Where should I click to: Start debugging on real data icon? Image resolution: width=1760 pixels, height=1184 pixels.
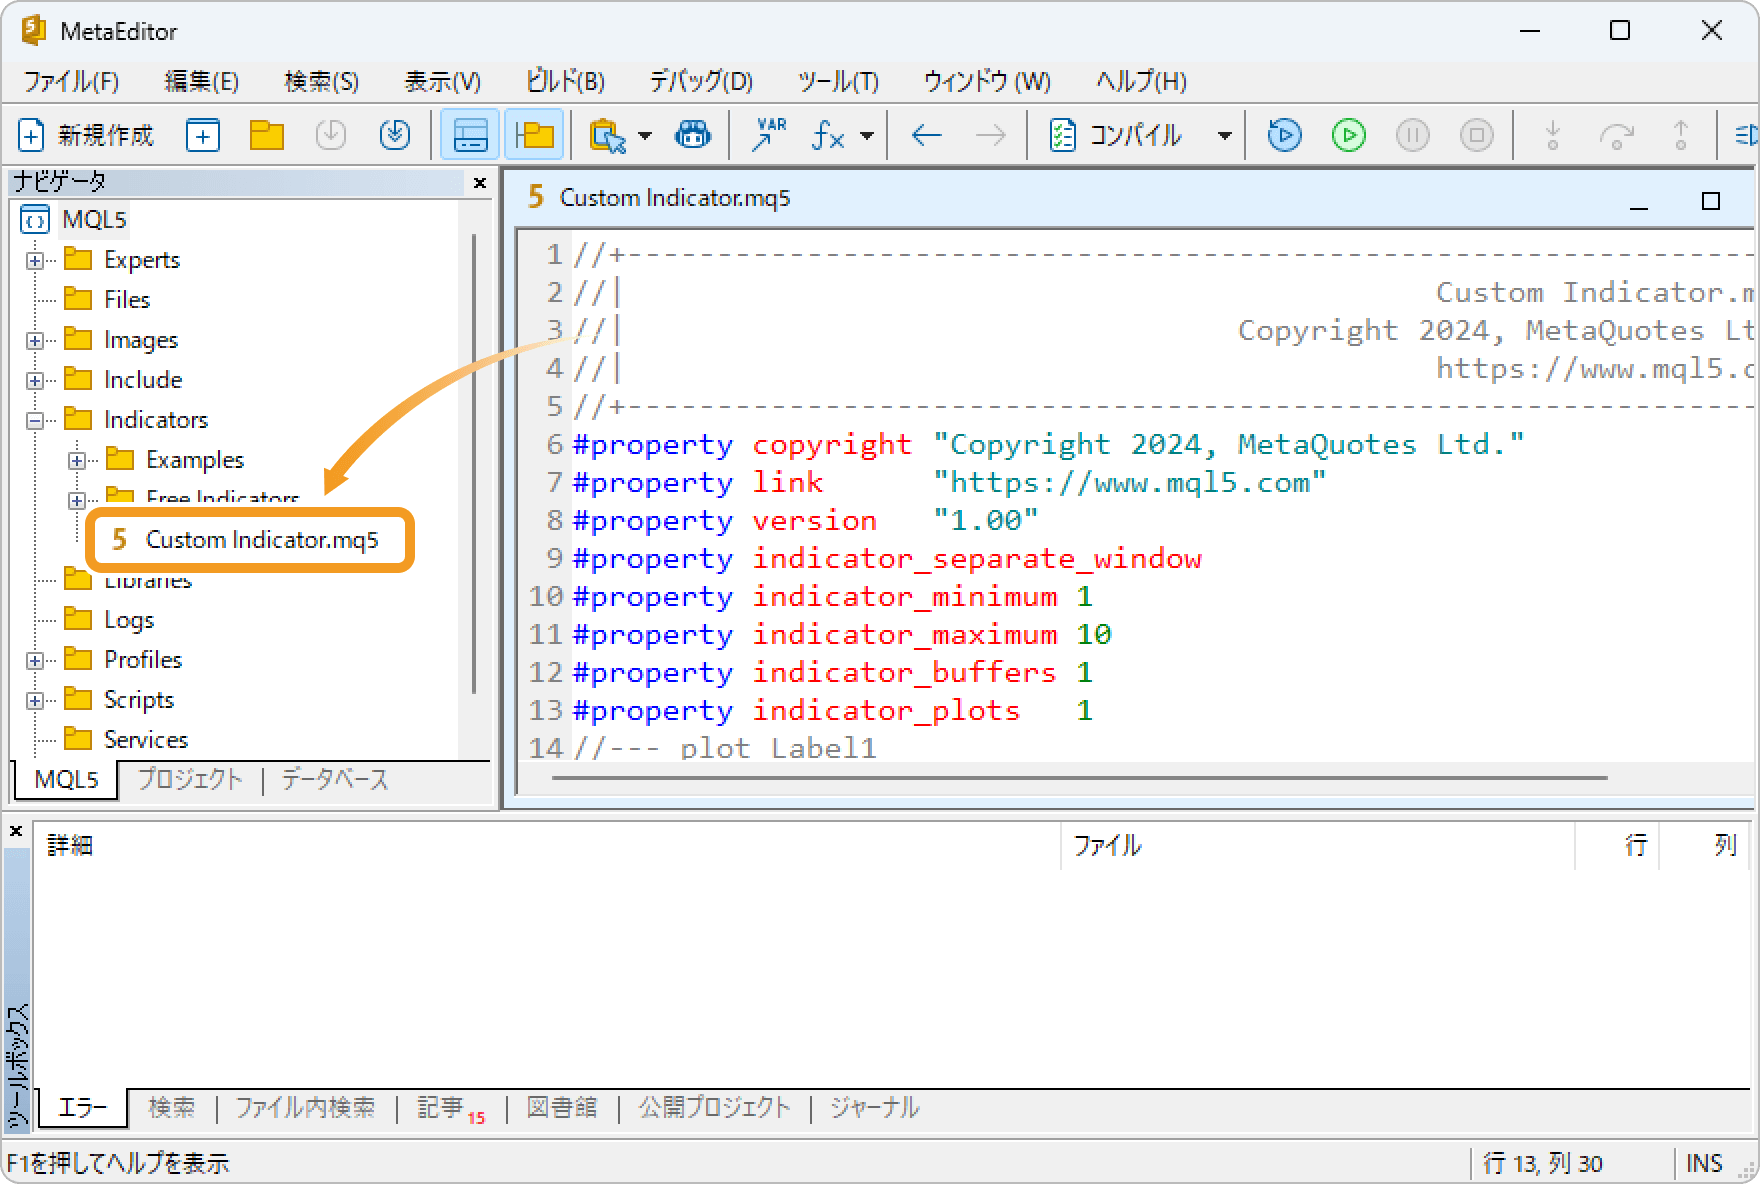[1285, 135]
